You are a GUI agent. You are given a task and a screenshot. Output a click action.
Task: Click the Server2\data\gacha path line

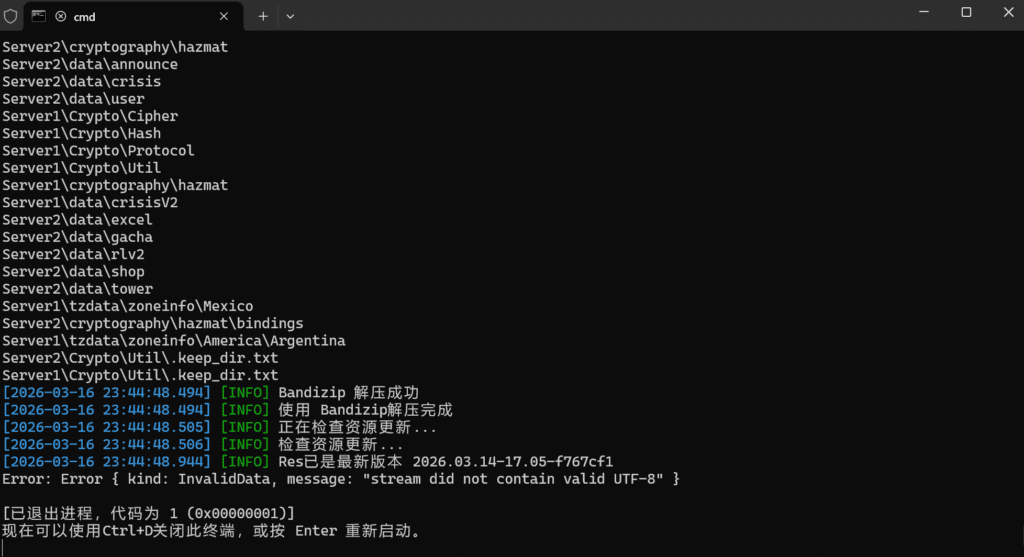77,237
